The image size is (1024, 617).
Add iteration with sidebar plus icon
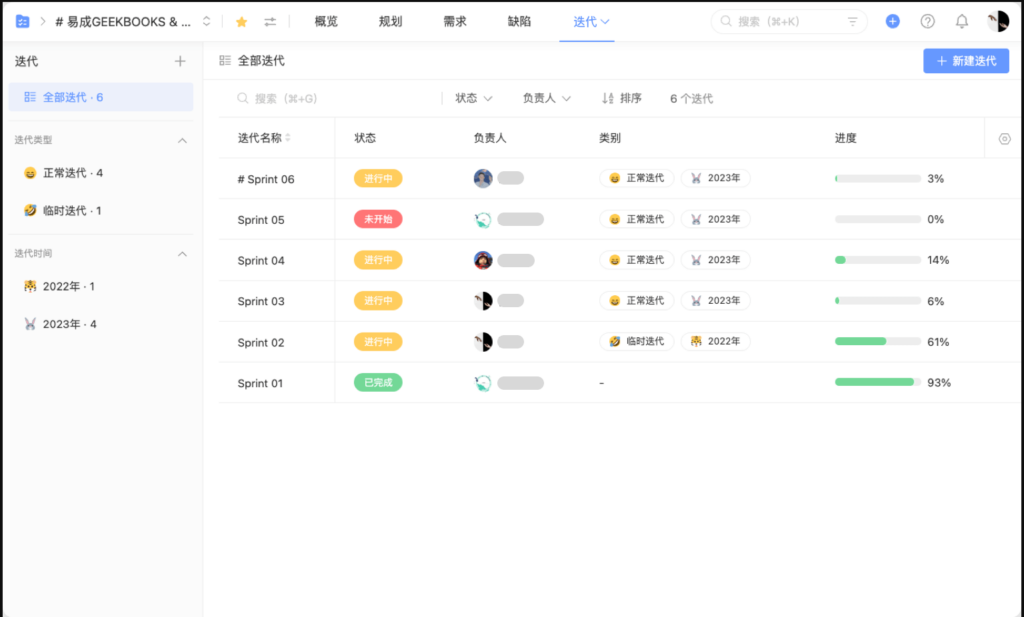click(x=180, y=61)
